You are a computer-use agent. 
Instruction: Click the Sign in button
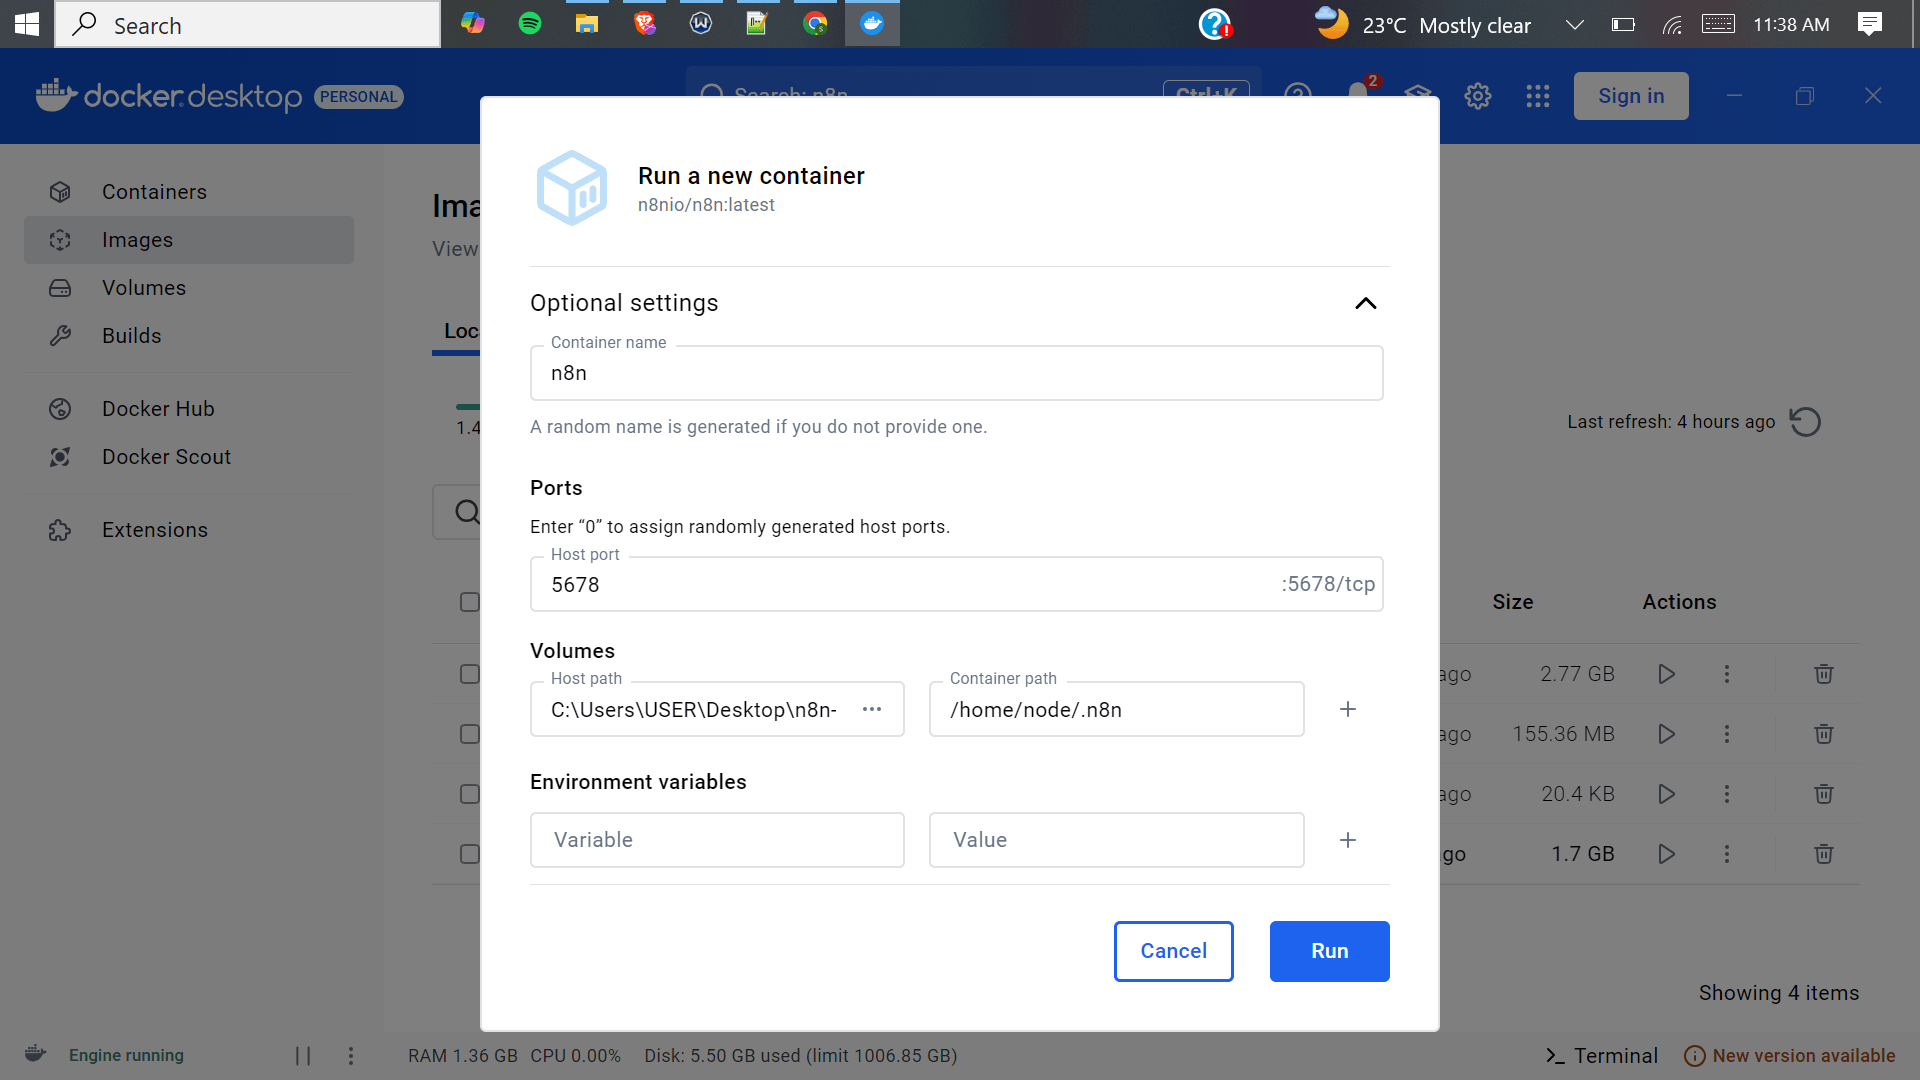(1631, 96)
